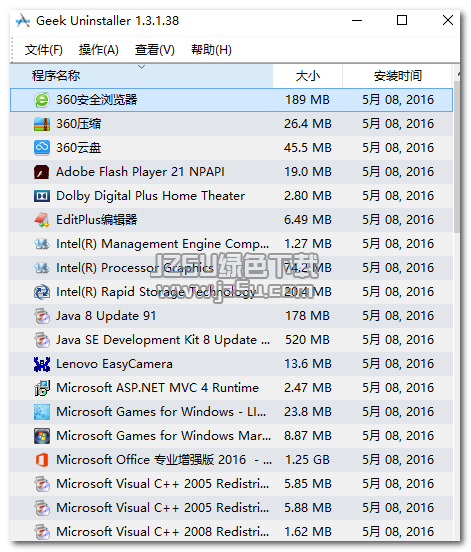The width and height of the screenshot is (471, 552).
Task: Open the 文件(F) menu
Action: pyautogui.click(x=44, y=50)
